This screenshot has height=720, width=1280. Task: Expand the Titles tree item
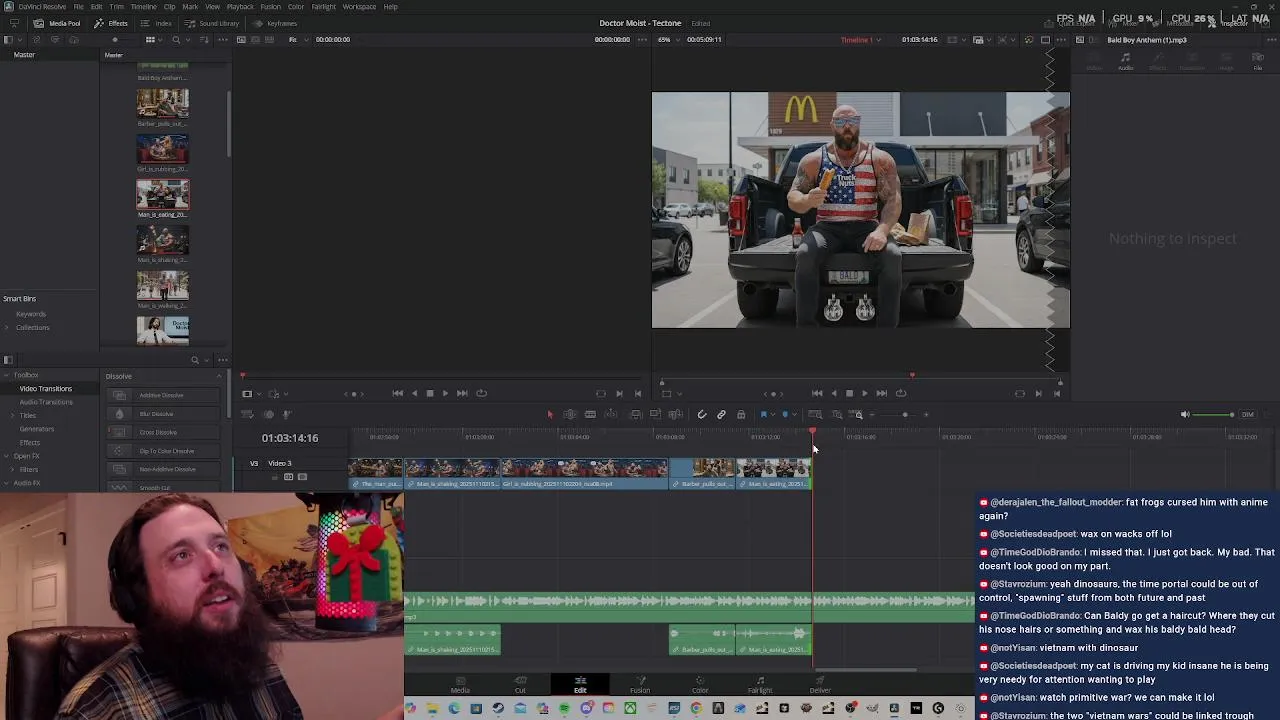(12, 415)
